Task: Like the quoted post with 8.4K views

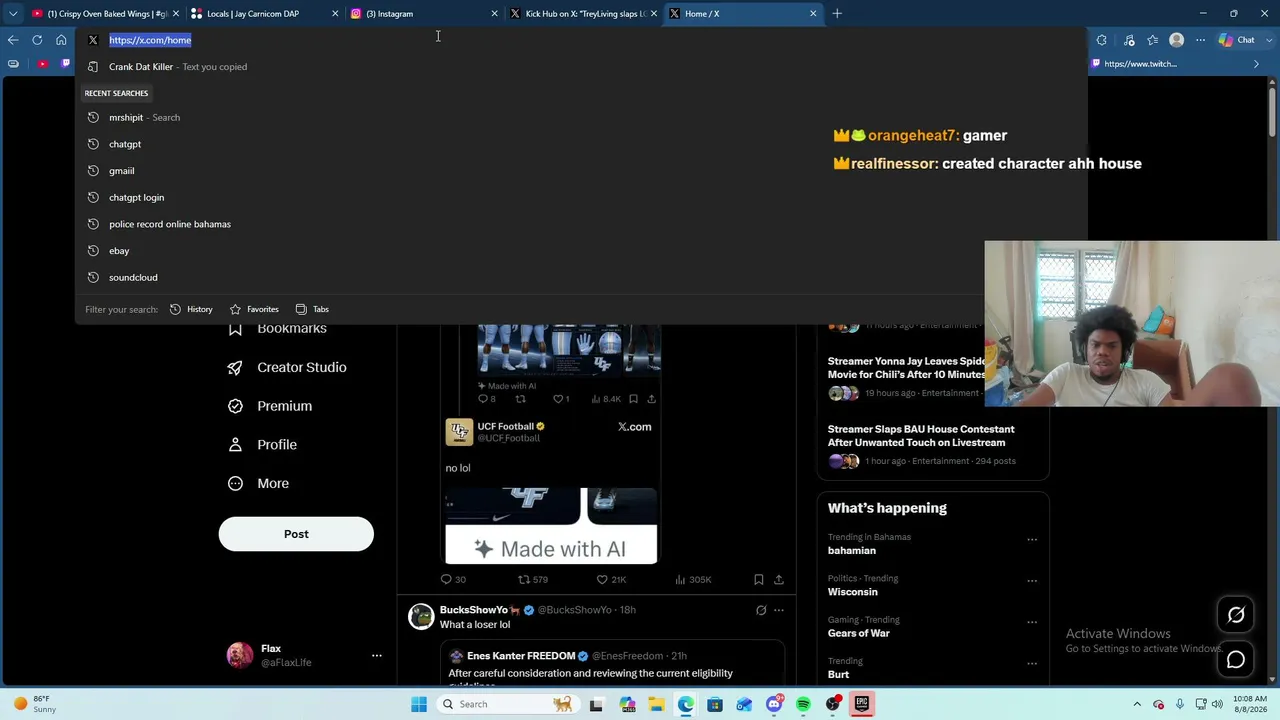Action: tap(560, 399)
